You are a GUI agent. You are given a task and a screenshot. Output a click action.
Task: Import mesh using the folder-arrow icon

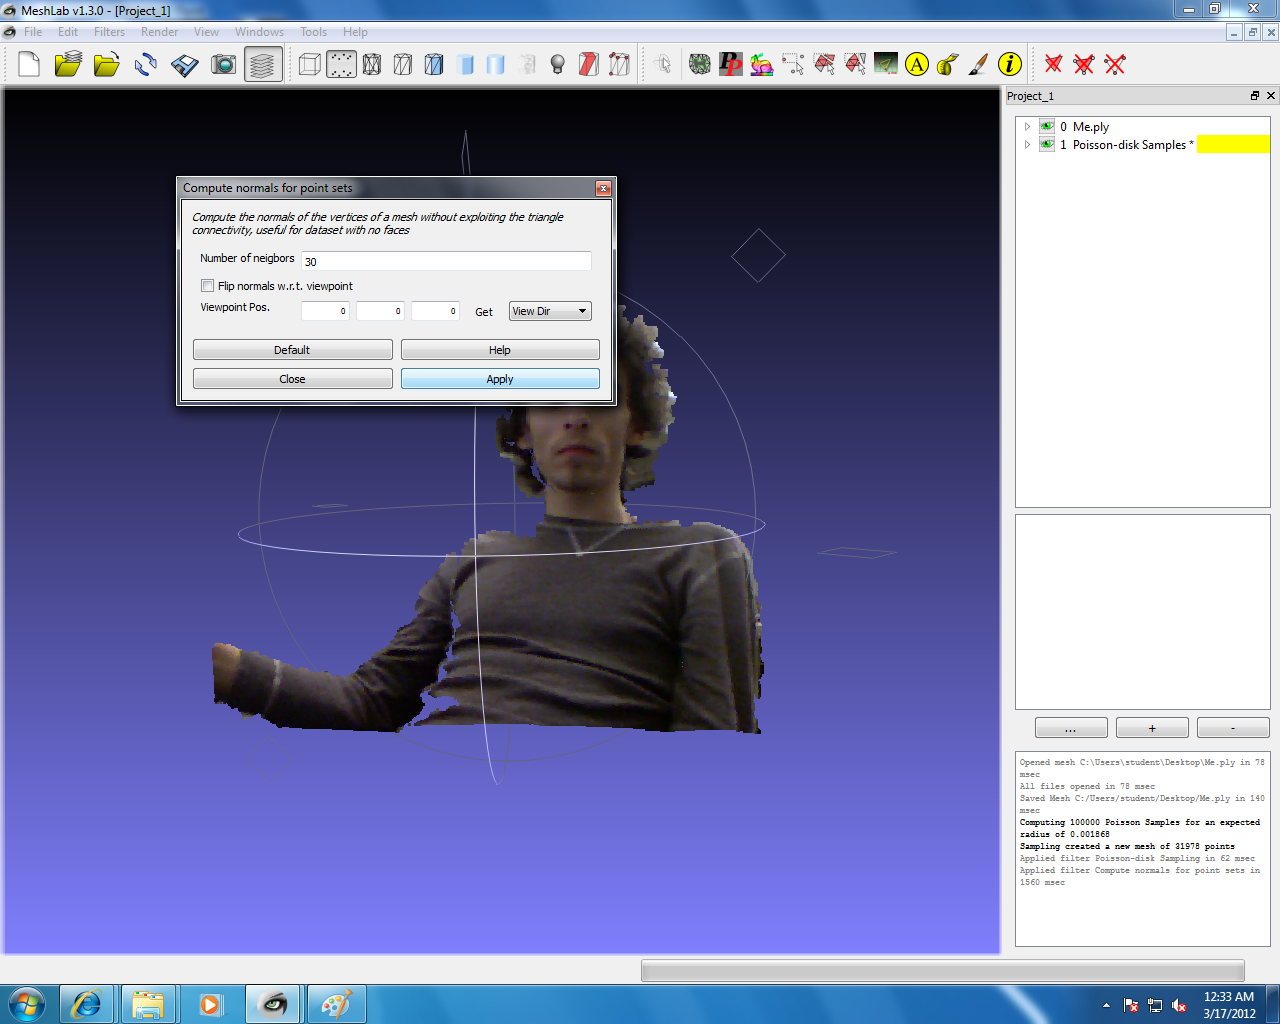pyautogui.click(x=106, y=65)
